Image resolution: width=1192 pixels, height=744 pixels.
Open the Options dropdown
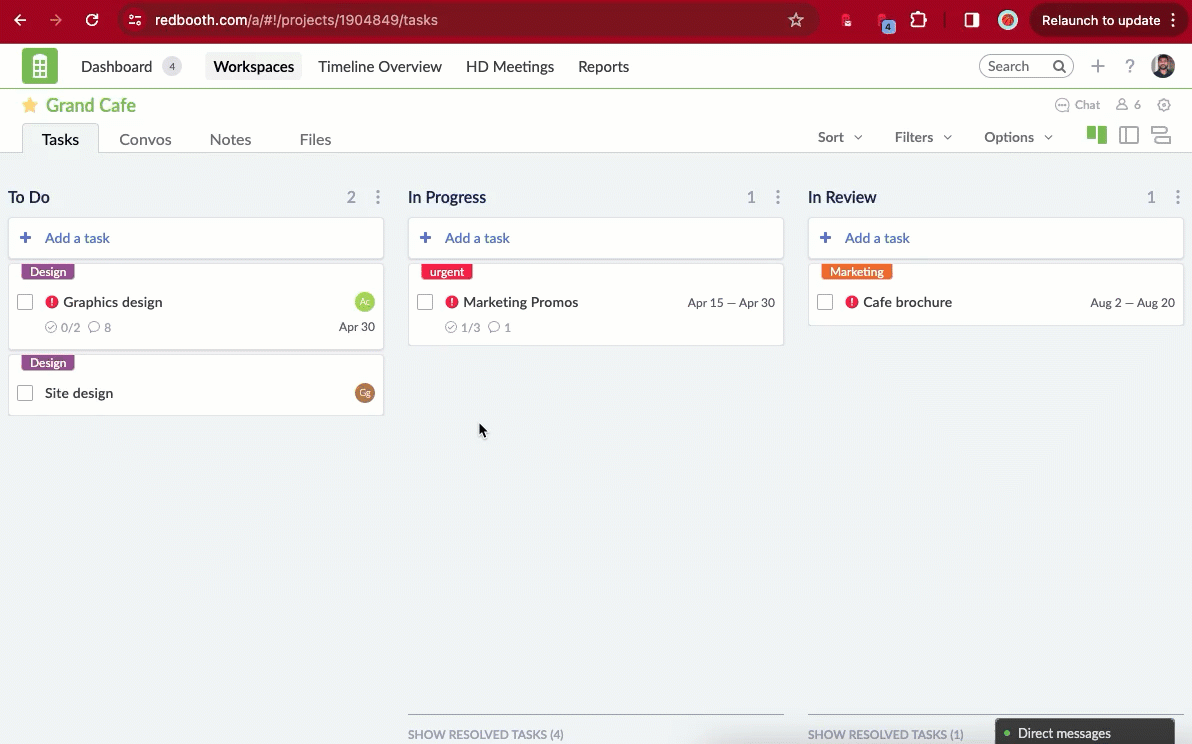coord(1018,137)
